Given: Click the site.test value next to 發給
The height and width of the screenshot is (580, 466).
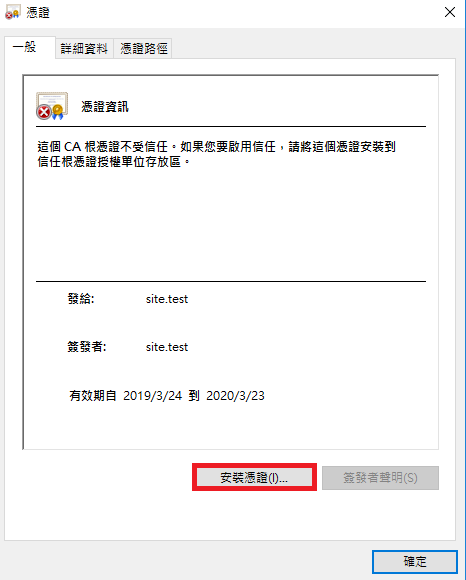Looking at the screenshot, I should tap(167, 299).
